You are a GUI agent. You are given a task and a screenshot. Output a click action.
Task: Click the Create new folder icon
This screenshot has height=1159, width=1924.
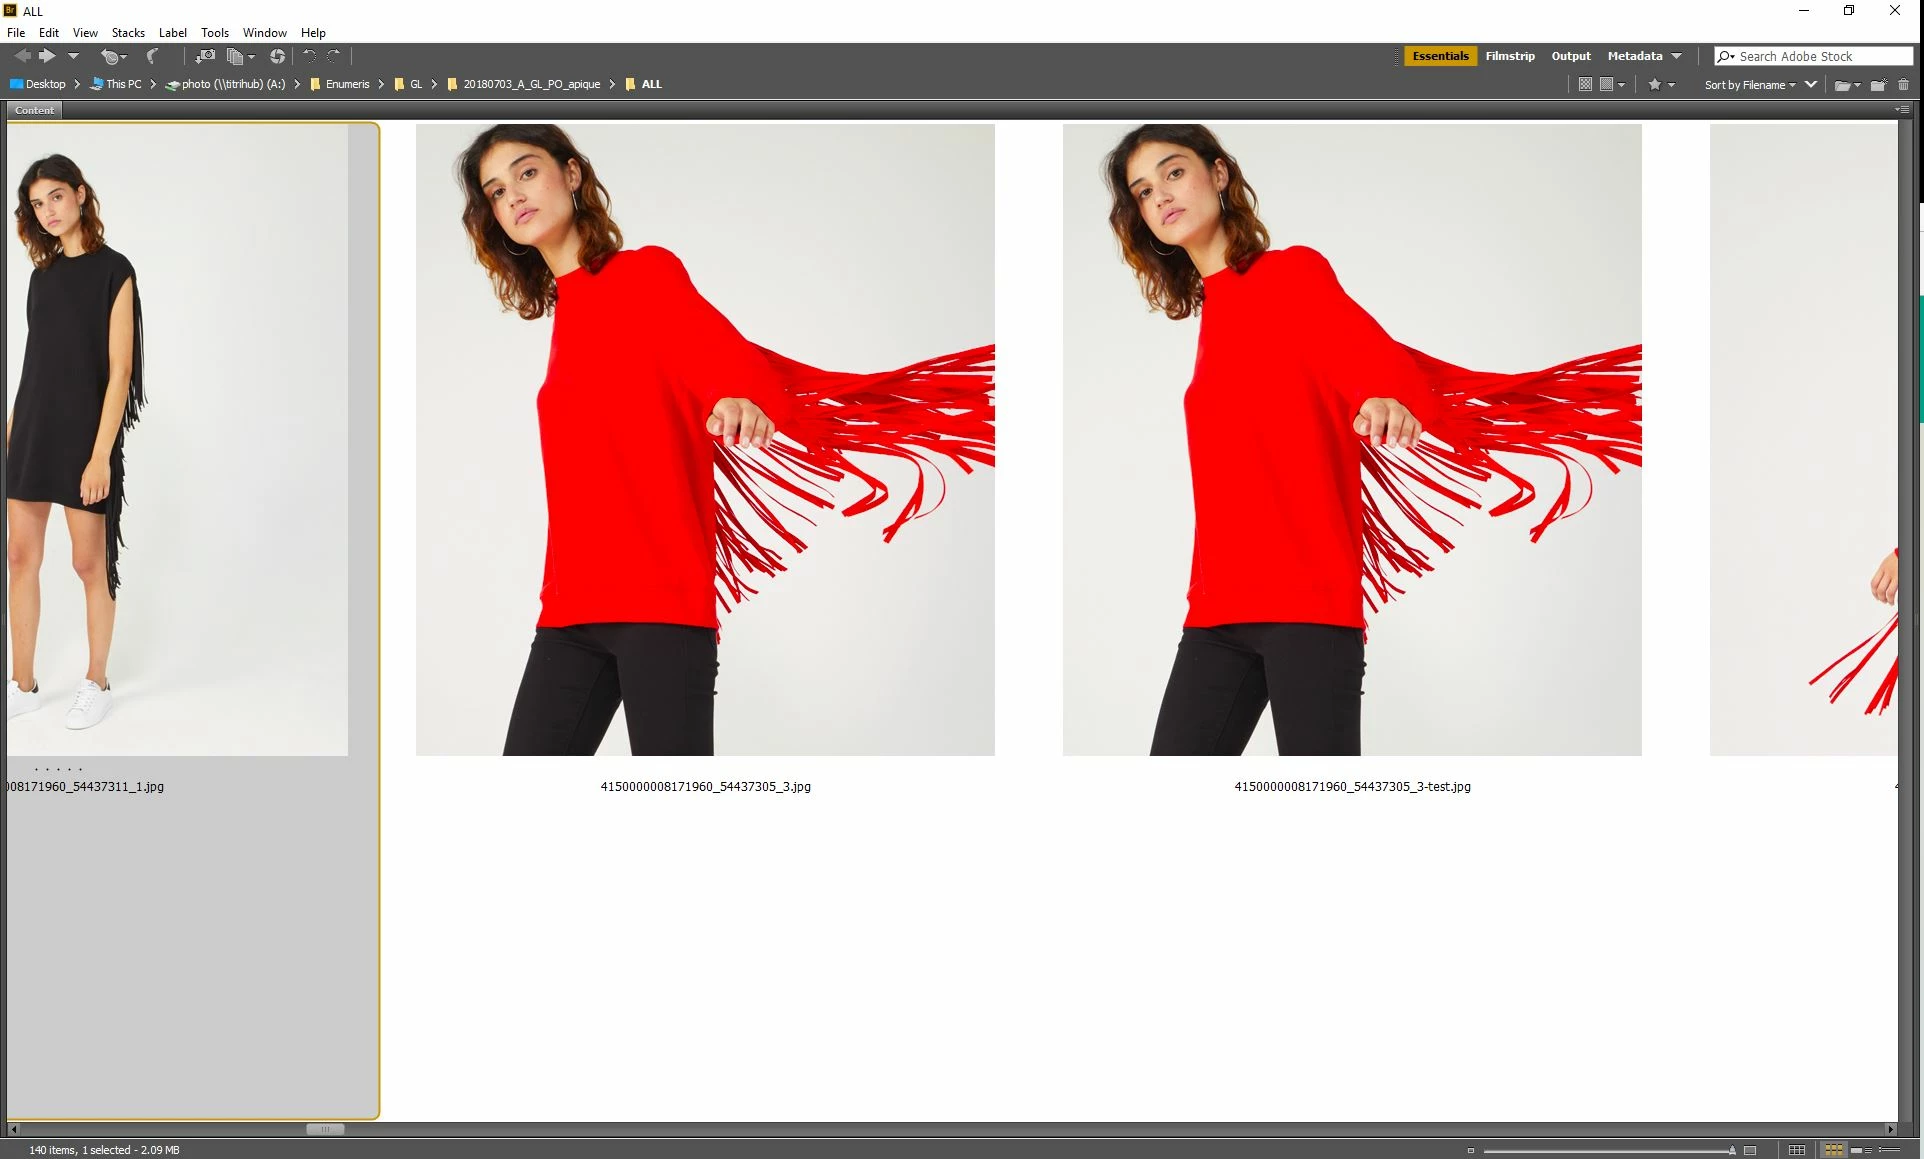click(x=1878, y=85)
